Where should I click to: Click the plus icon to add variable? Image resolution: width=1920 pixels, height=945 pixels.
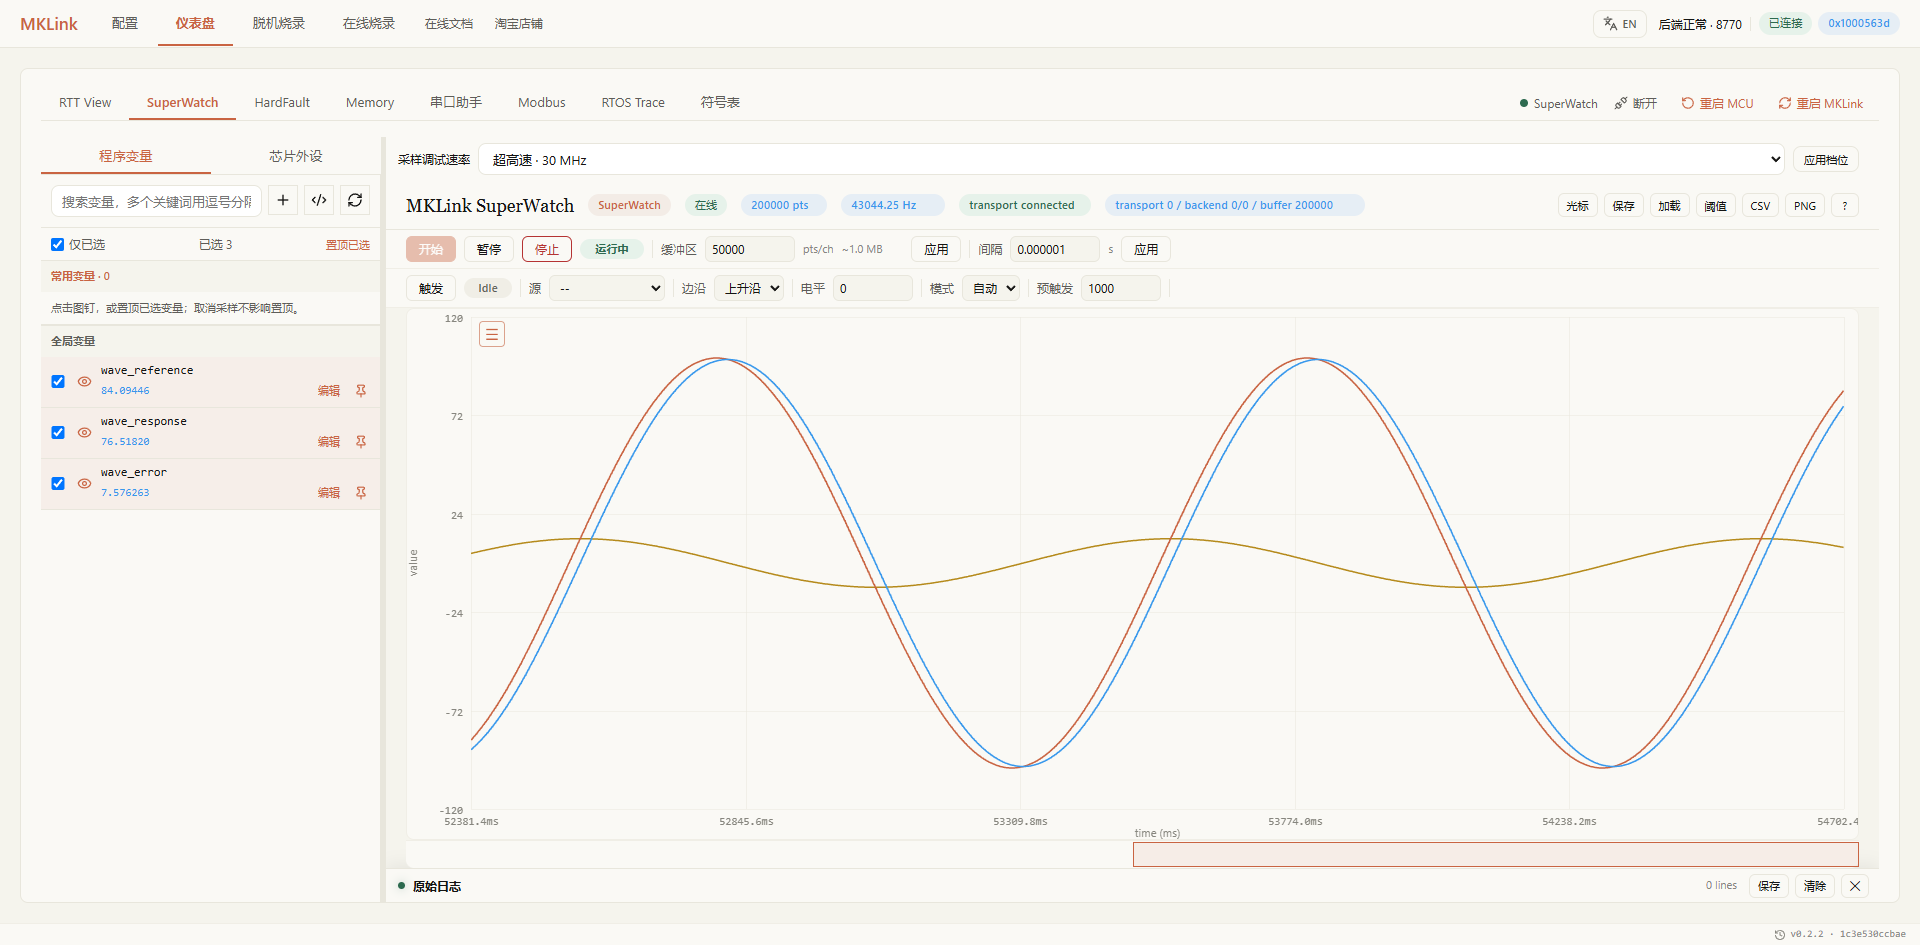click(x=283, y=201)
